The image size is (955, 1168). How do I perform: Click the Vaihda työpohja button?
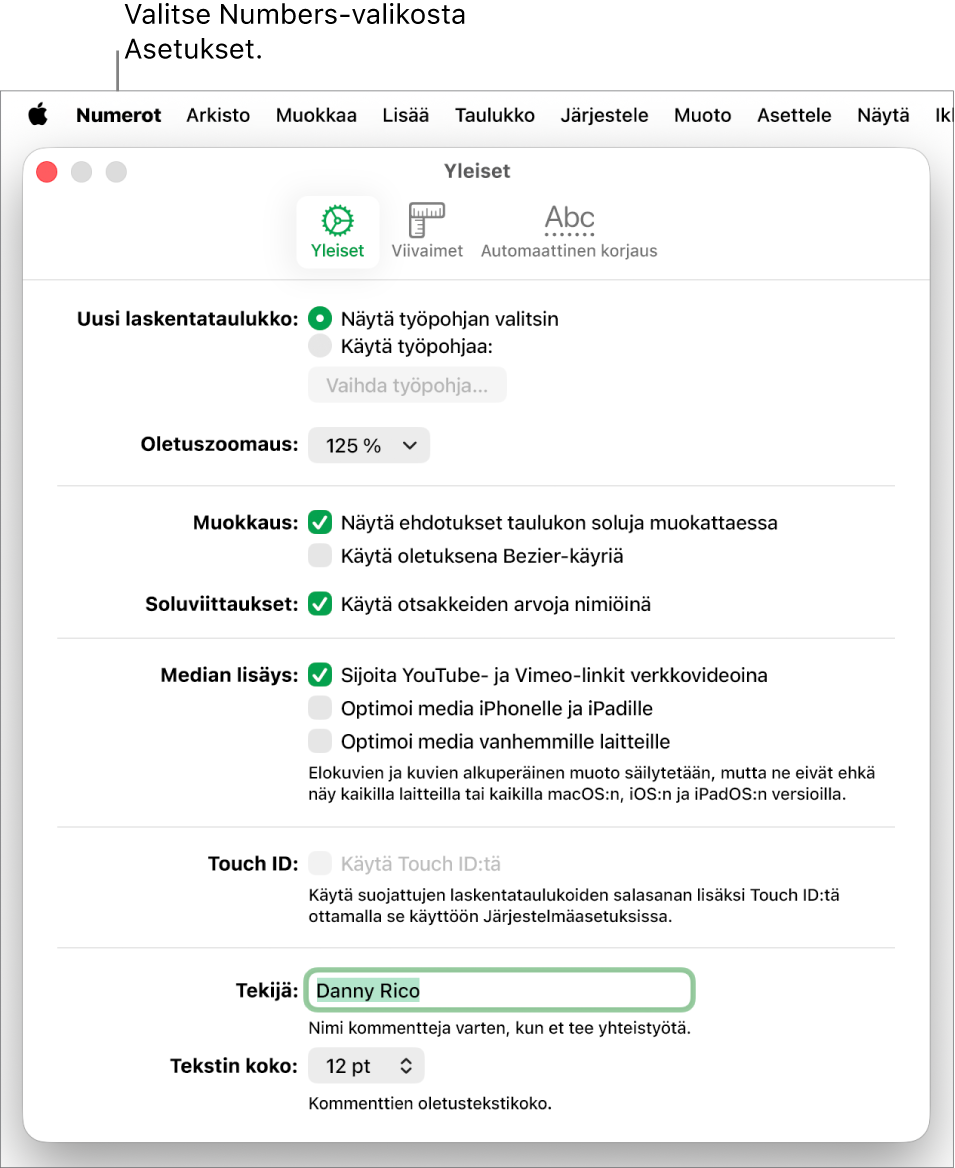click(407, 385)
